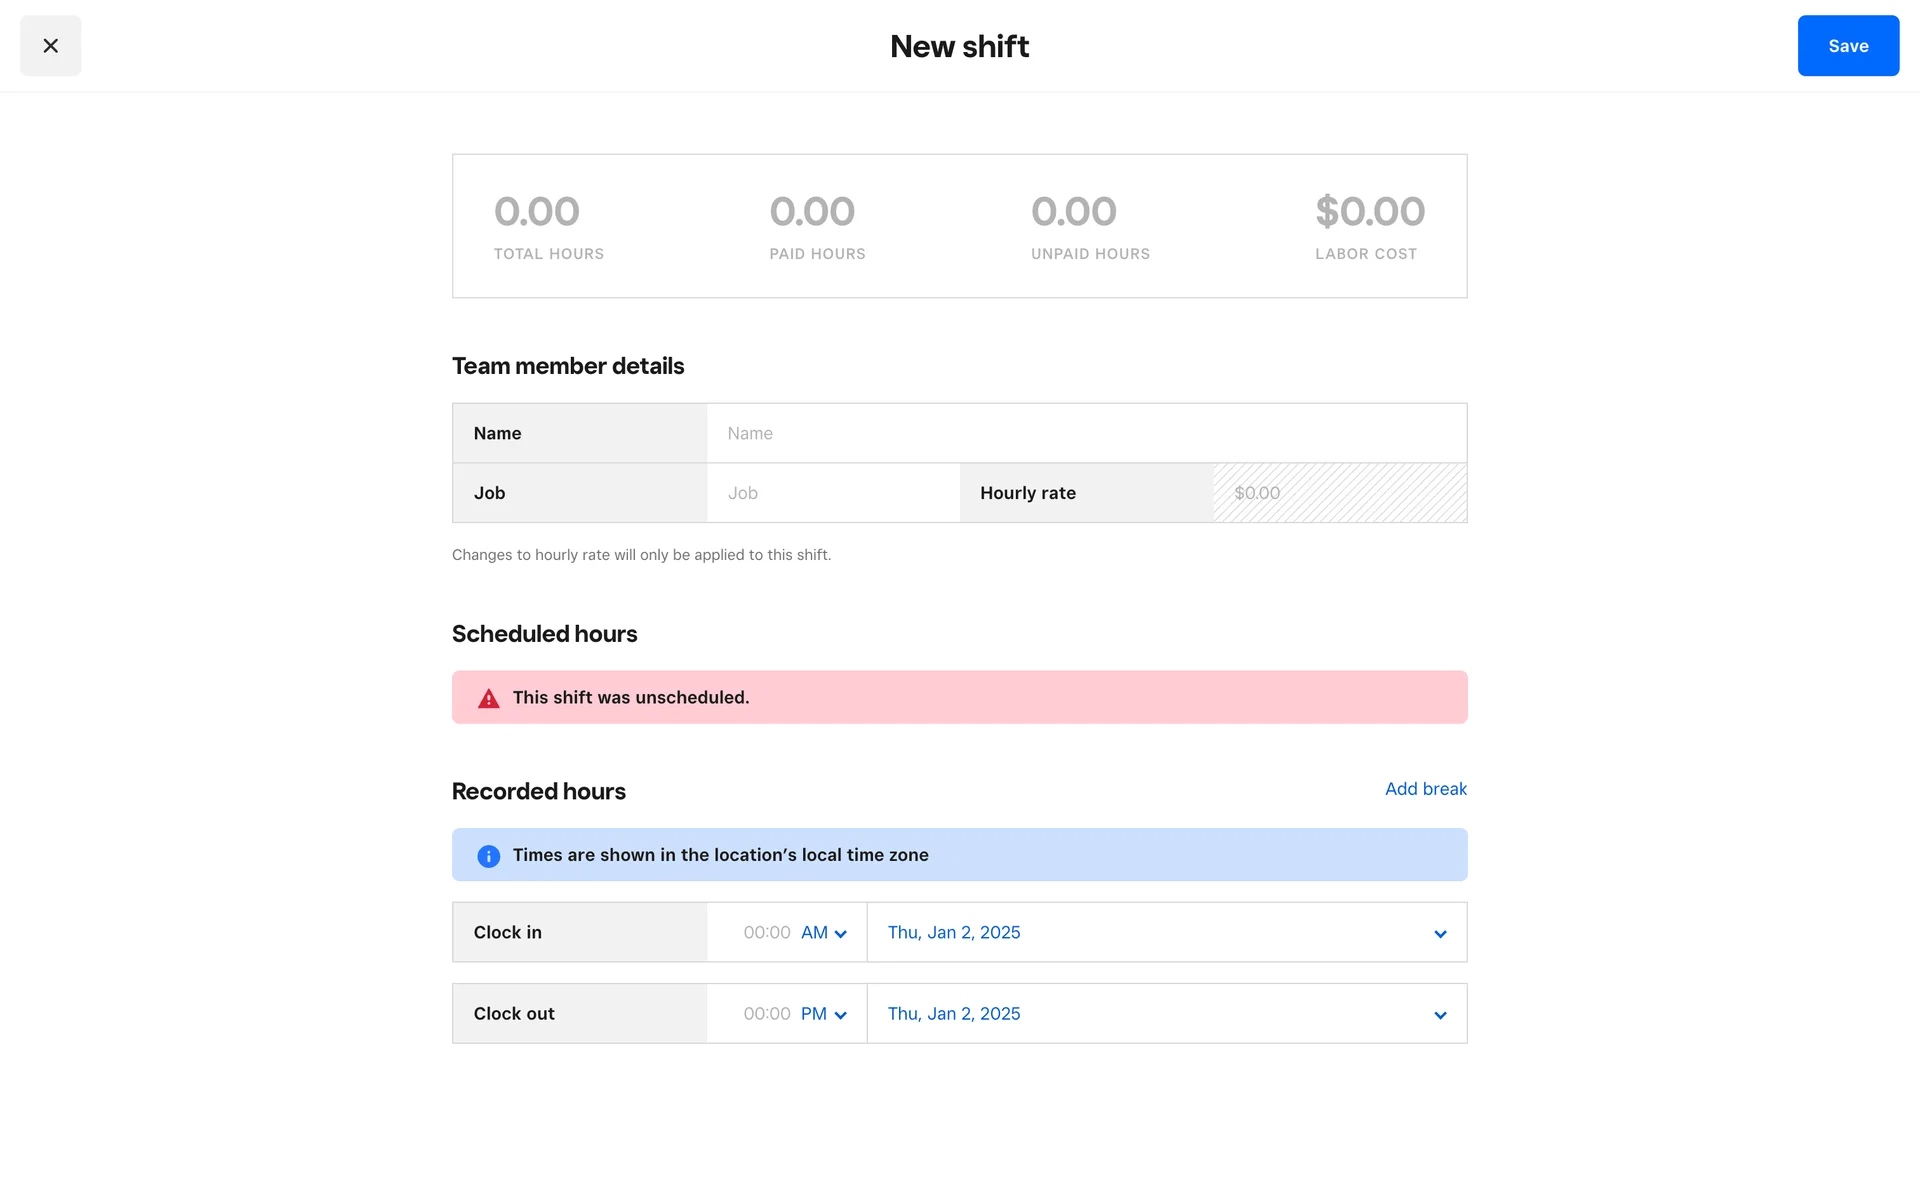Open the Clock in AM/PM dropdown
This screenshot has height=1200, width=1920.
click(x=824, y=933)
